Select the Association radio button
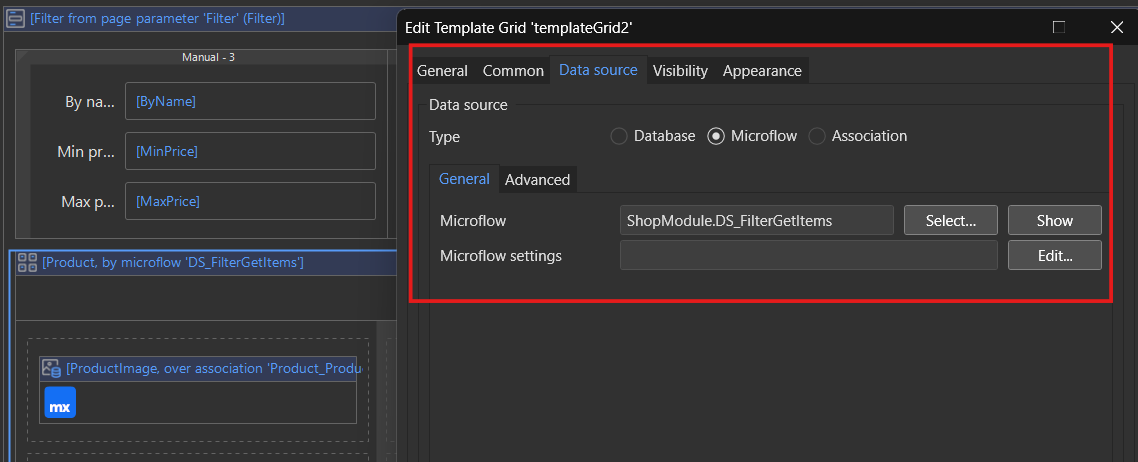1138x462 pixels. [x=817, y=136]
